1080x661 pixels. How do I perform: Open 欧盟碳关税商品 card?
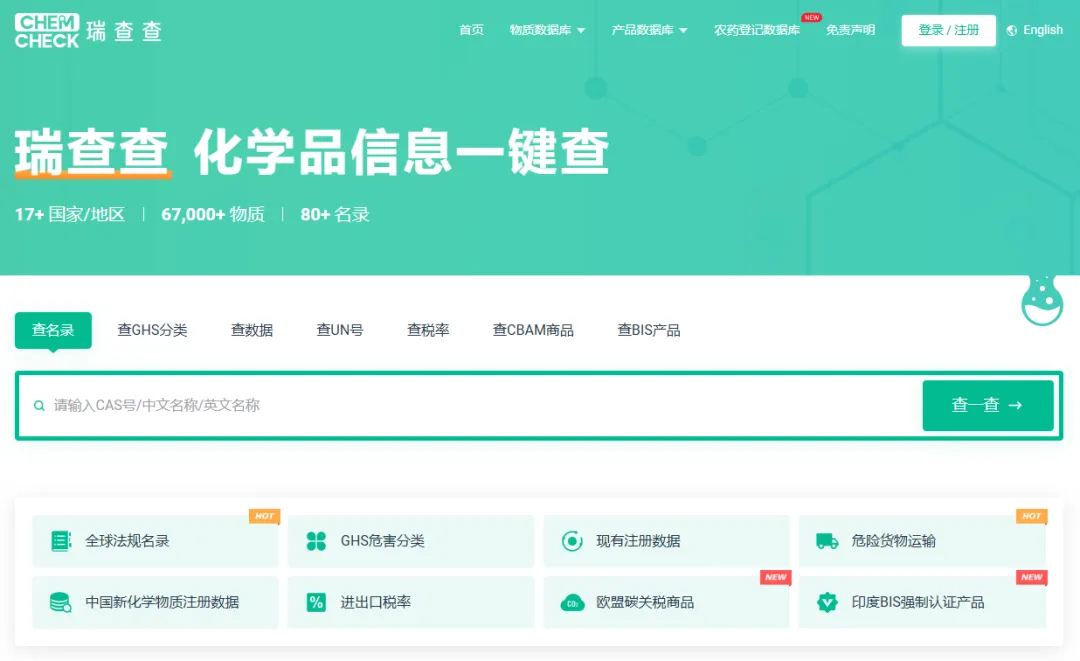pyautogui.click(x=666, y=602)
